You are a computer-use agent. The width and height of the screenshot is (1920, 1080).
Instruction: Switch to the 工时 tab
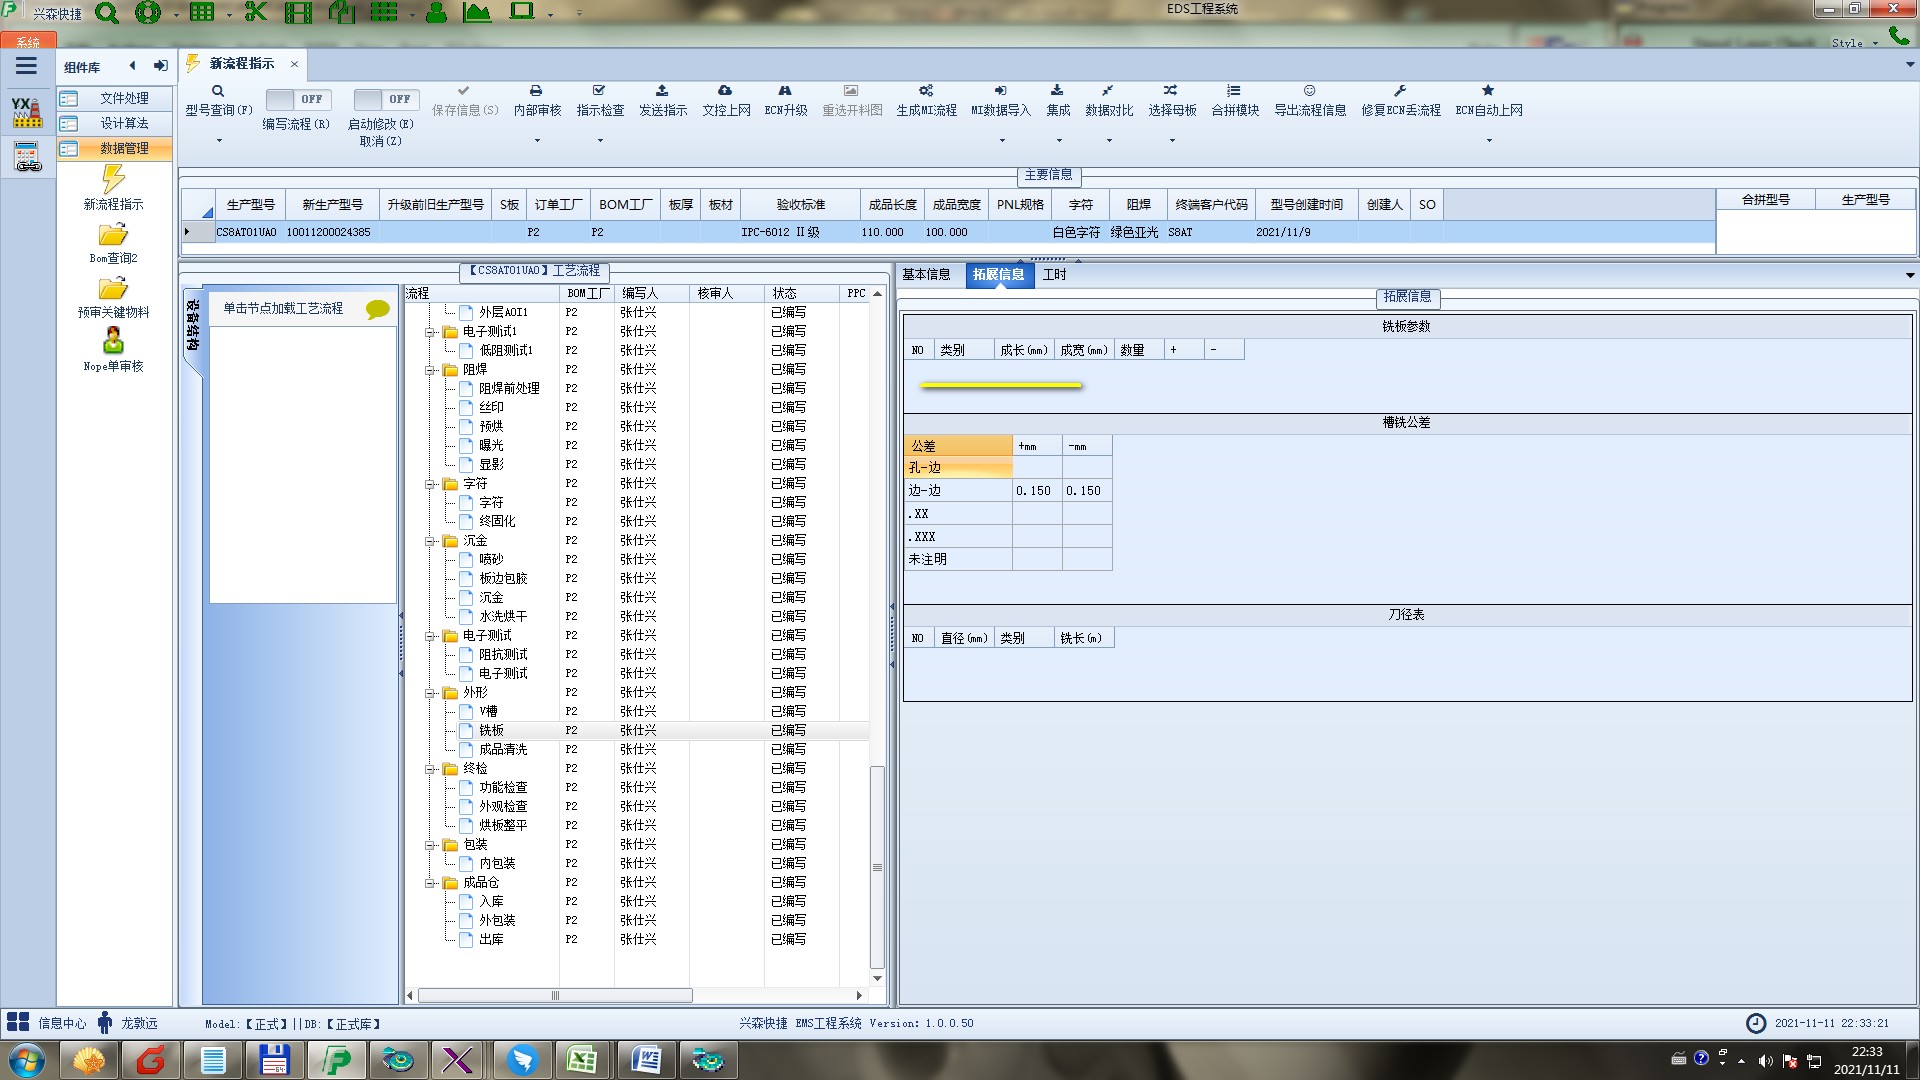pos(1054,274)
